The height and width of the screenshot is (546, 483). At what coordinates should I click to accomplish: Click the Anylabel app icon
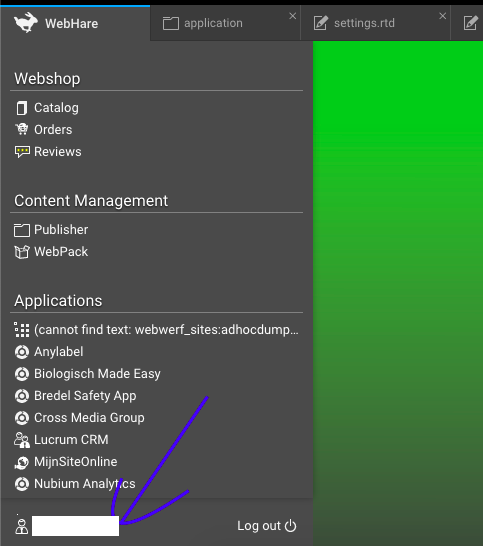22,352
